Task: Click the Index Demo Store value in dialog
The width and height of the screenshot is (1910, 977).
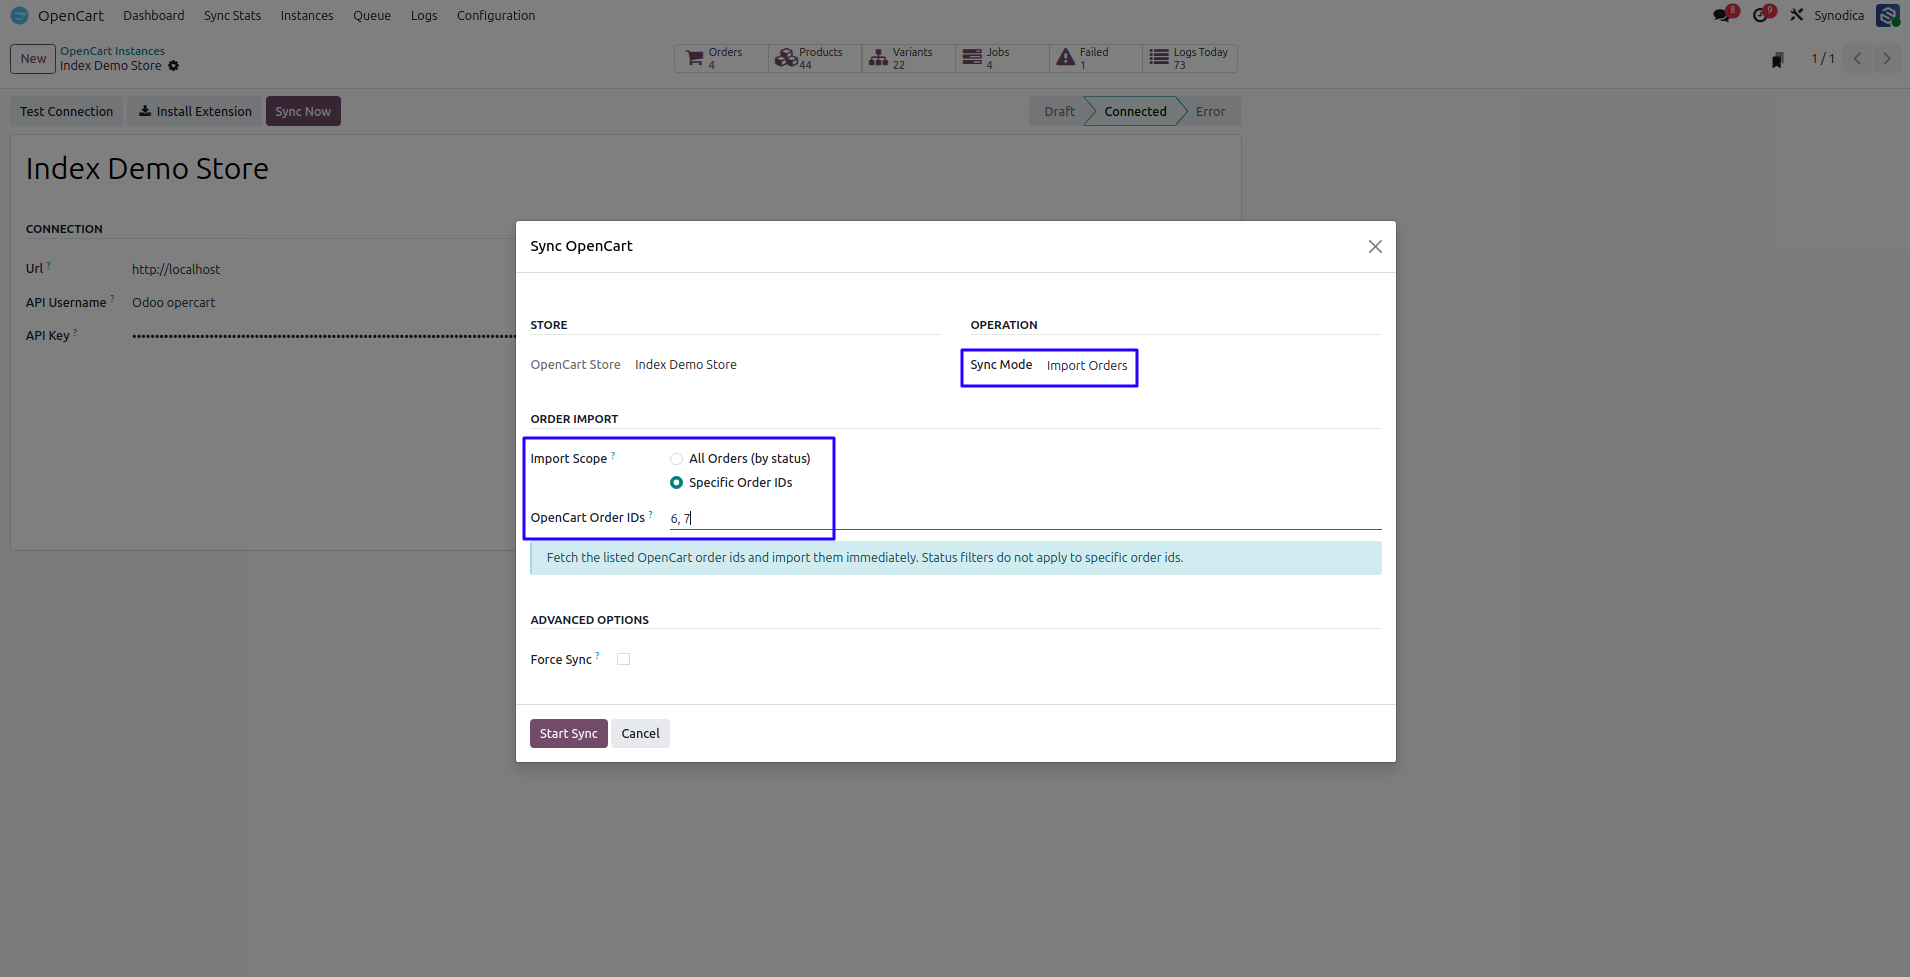Action: click(686, 365)
